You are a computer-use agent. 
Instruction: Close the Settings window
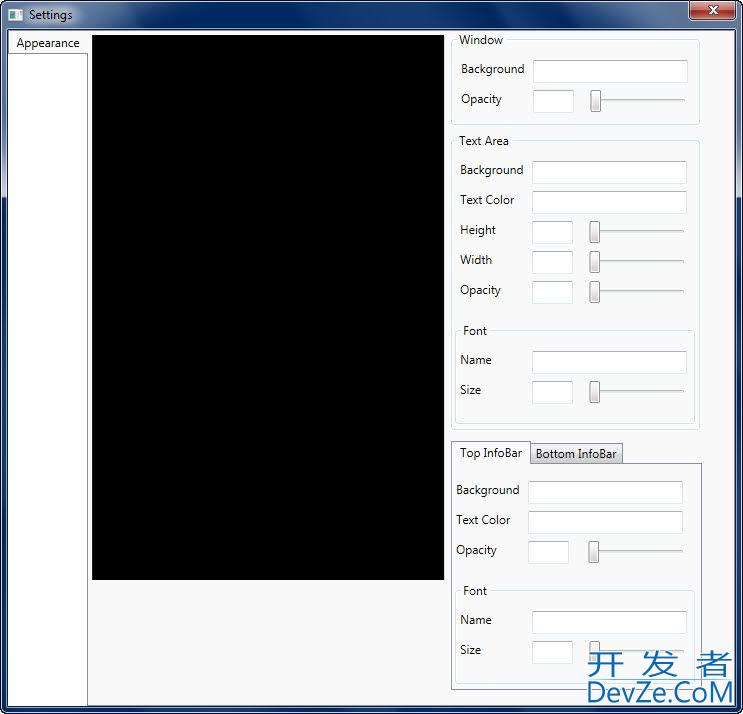click(712, 10)
